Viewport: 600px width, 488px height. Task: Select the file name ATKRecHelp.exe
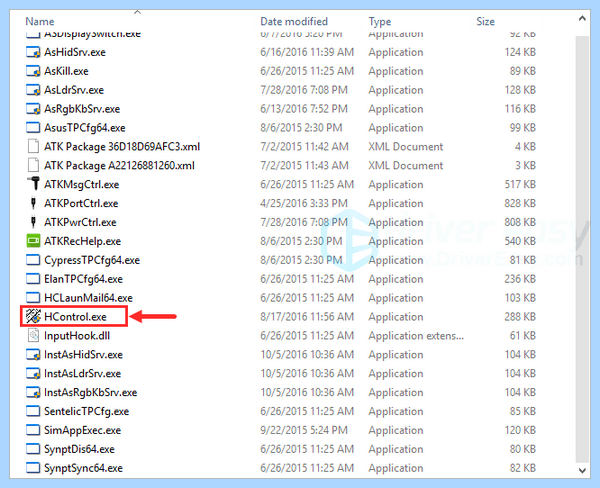[x=83, y=241]
